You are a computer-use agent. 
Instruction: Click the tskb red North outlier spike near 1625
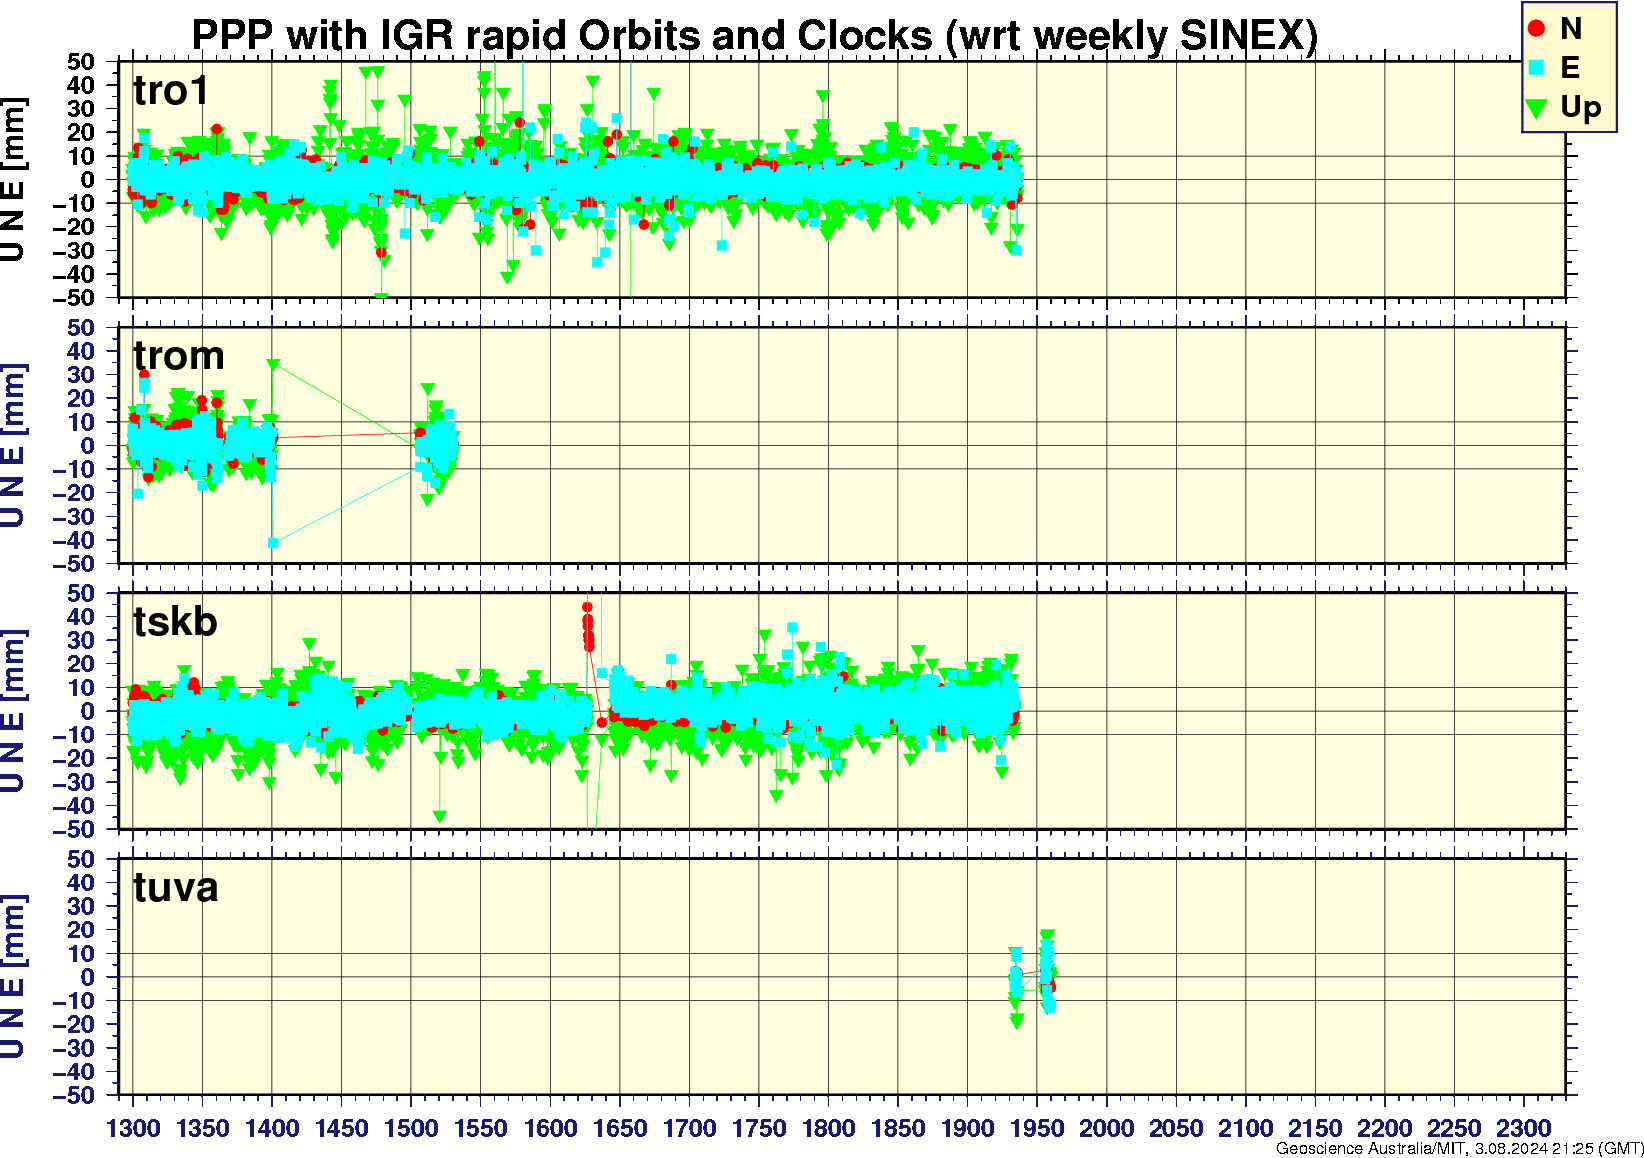coord(588,626)
